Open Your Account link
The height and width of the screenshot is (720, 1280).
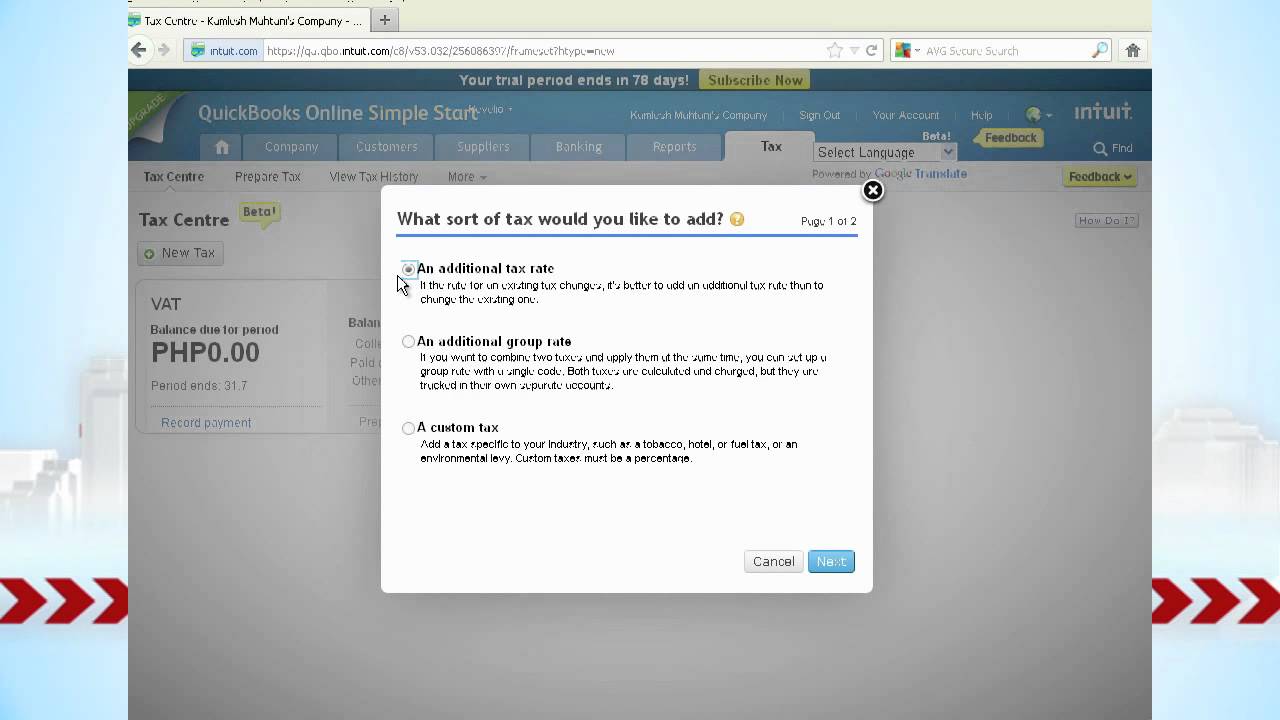(x=905, y=115)
